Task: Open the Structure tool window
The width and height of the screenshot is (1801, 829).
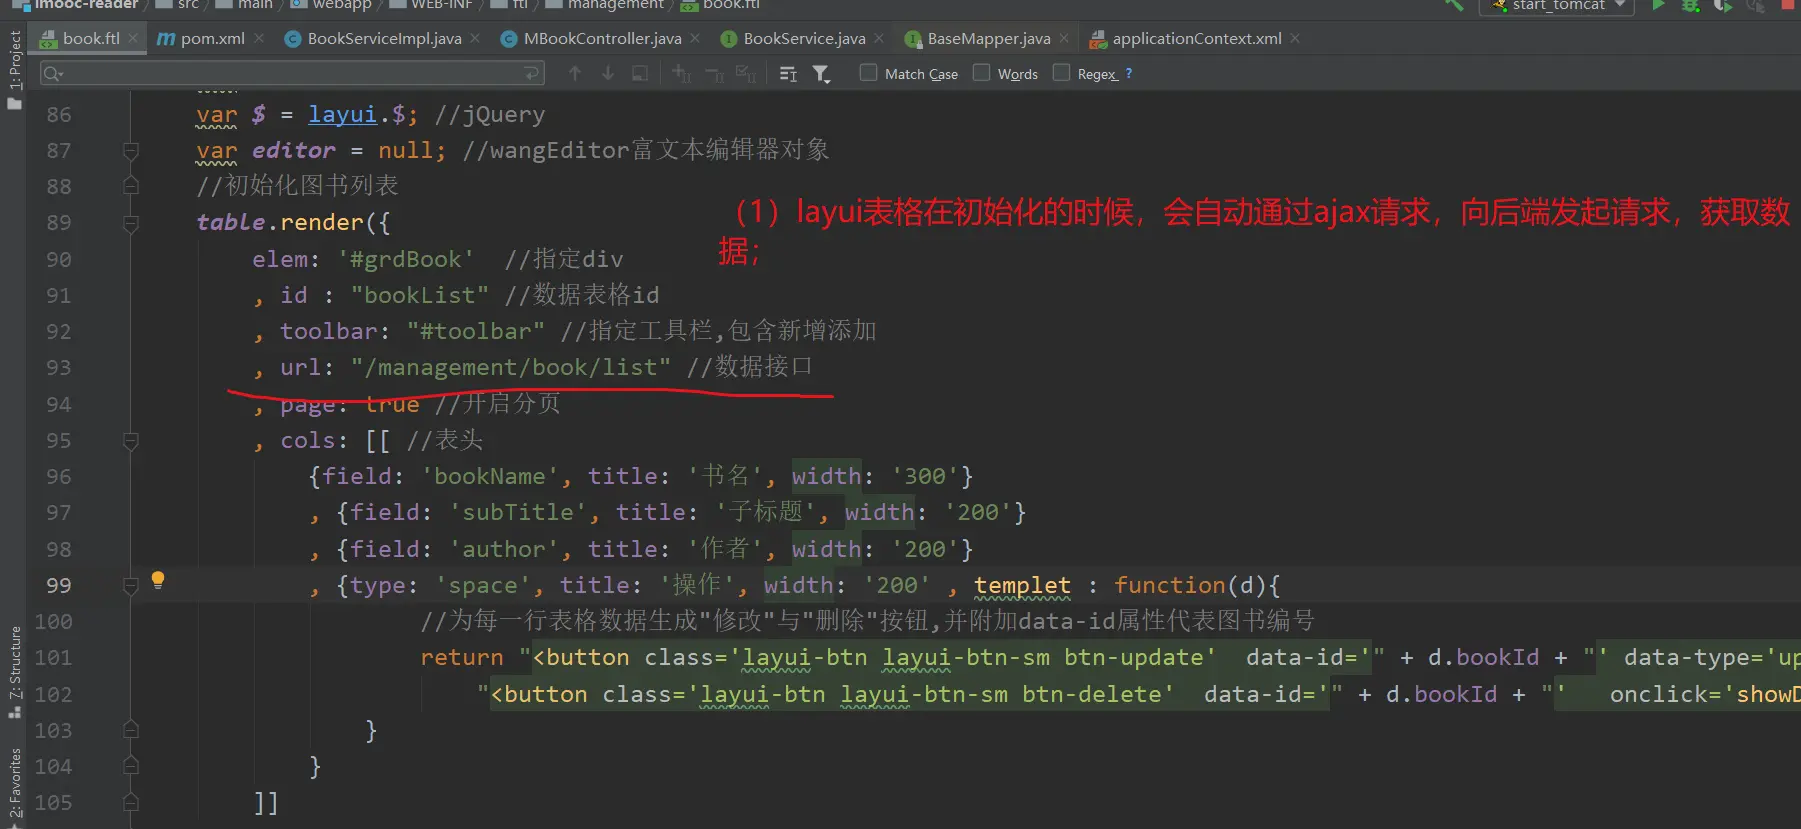Action: pyautogui.click(x=14, y=671)
